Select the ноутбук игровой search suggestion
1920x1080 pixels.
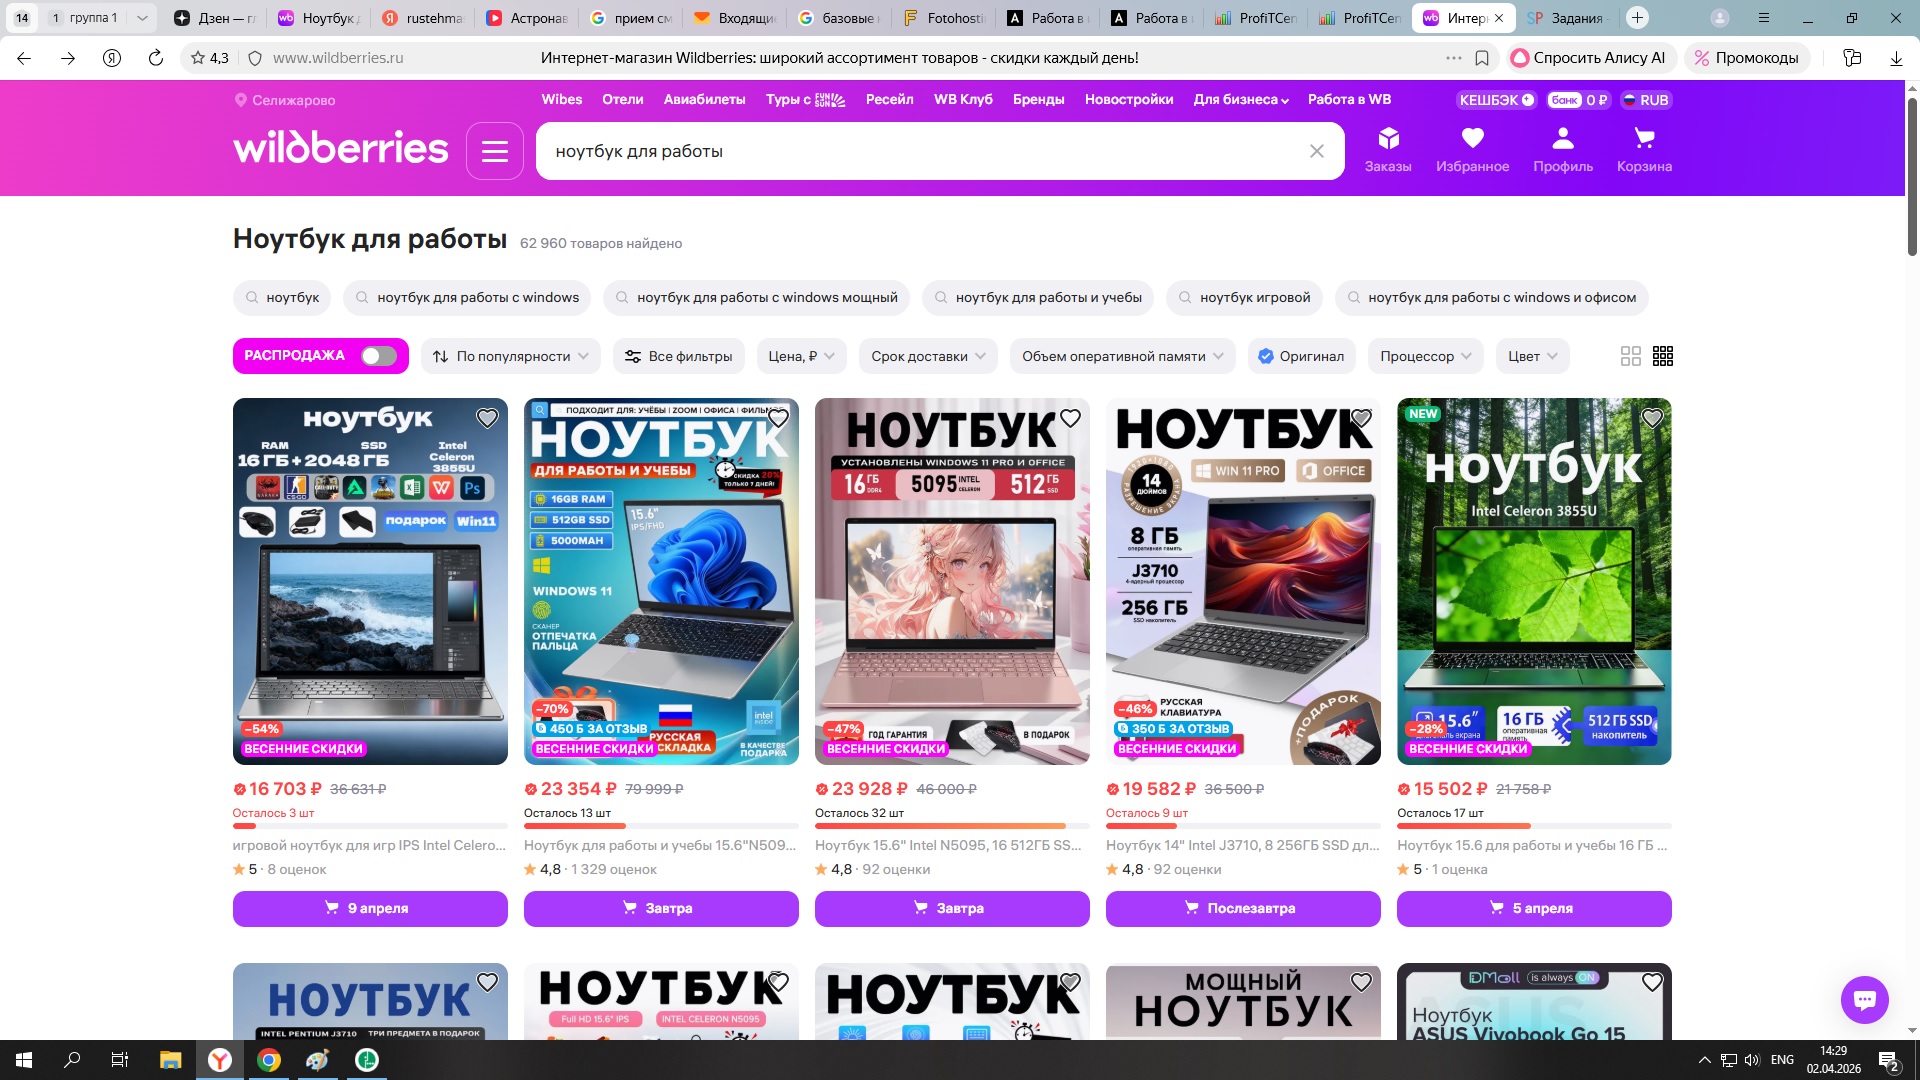pos(1244,297)
